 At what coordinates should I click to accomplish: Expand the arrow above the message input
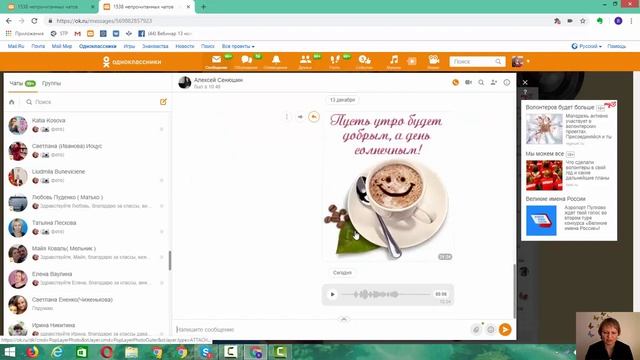point(344,319)
